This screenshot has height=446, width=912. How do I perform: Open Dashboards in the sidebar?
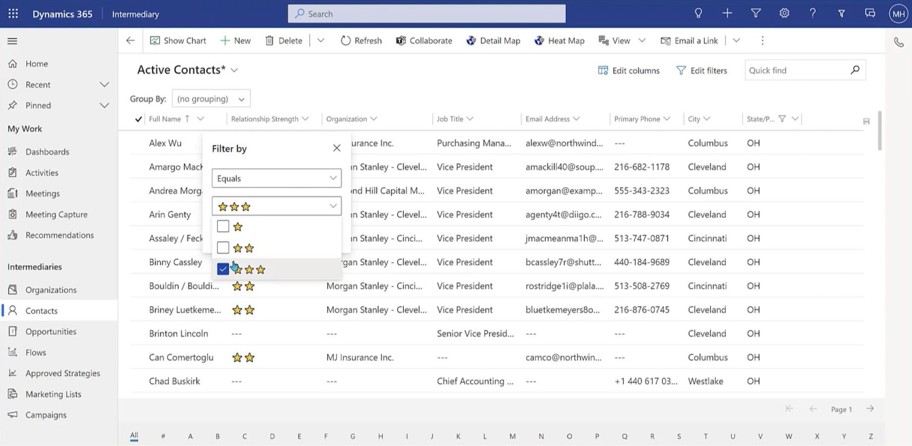click(x=47, y=152)
